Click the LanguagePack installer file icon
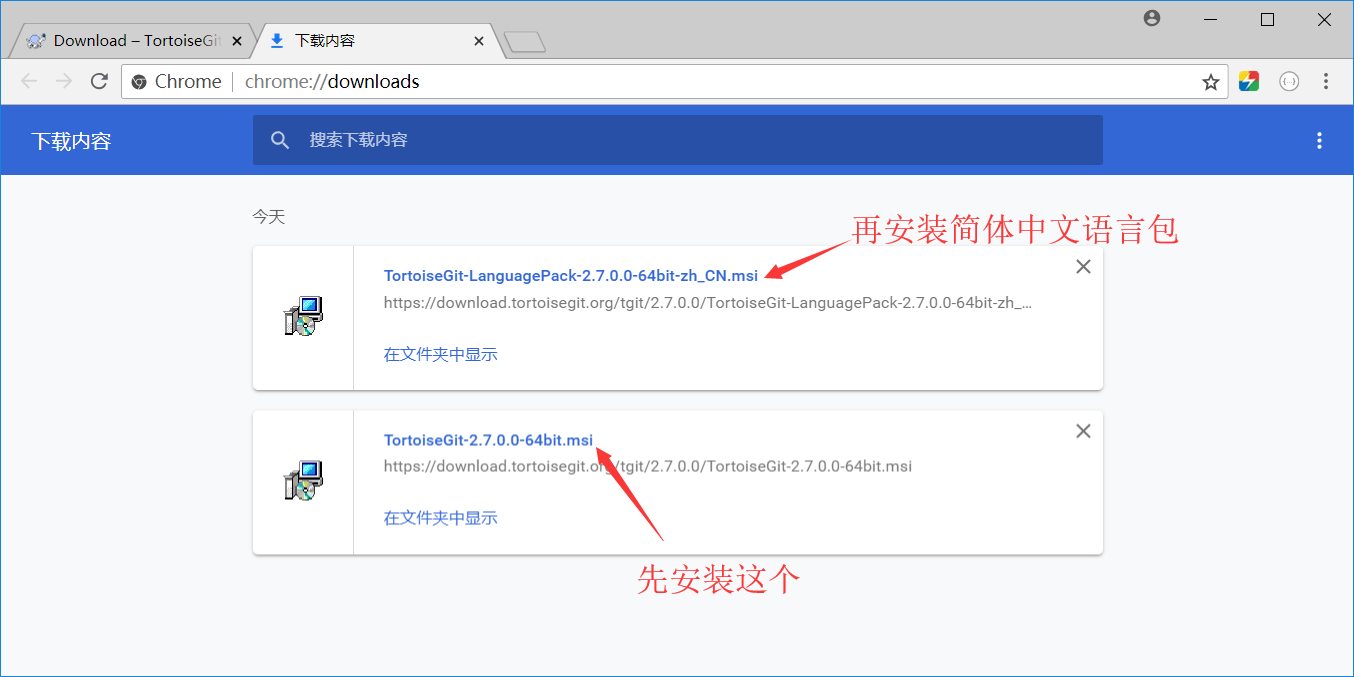This screenshot has height=677, width=1354. coord(303,317)
